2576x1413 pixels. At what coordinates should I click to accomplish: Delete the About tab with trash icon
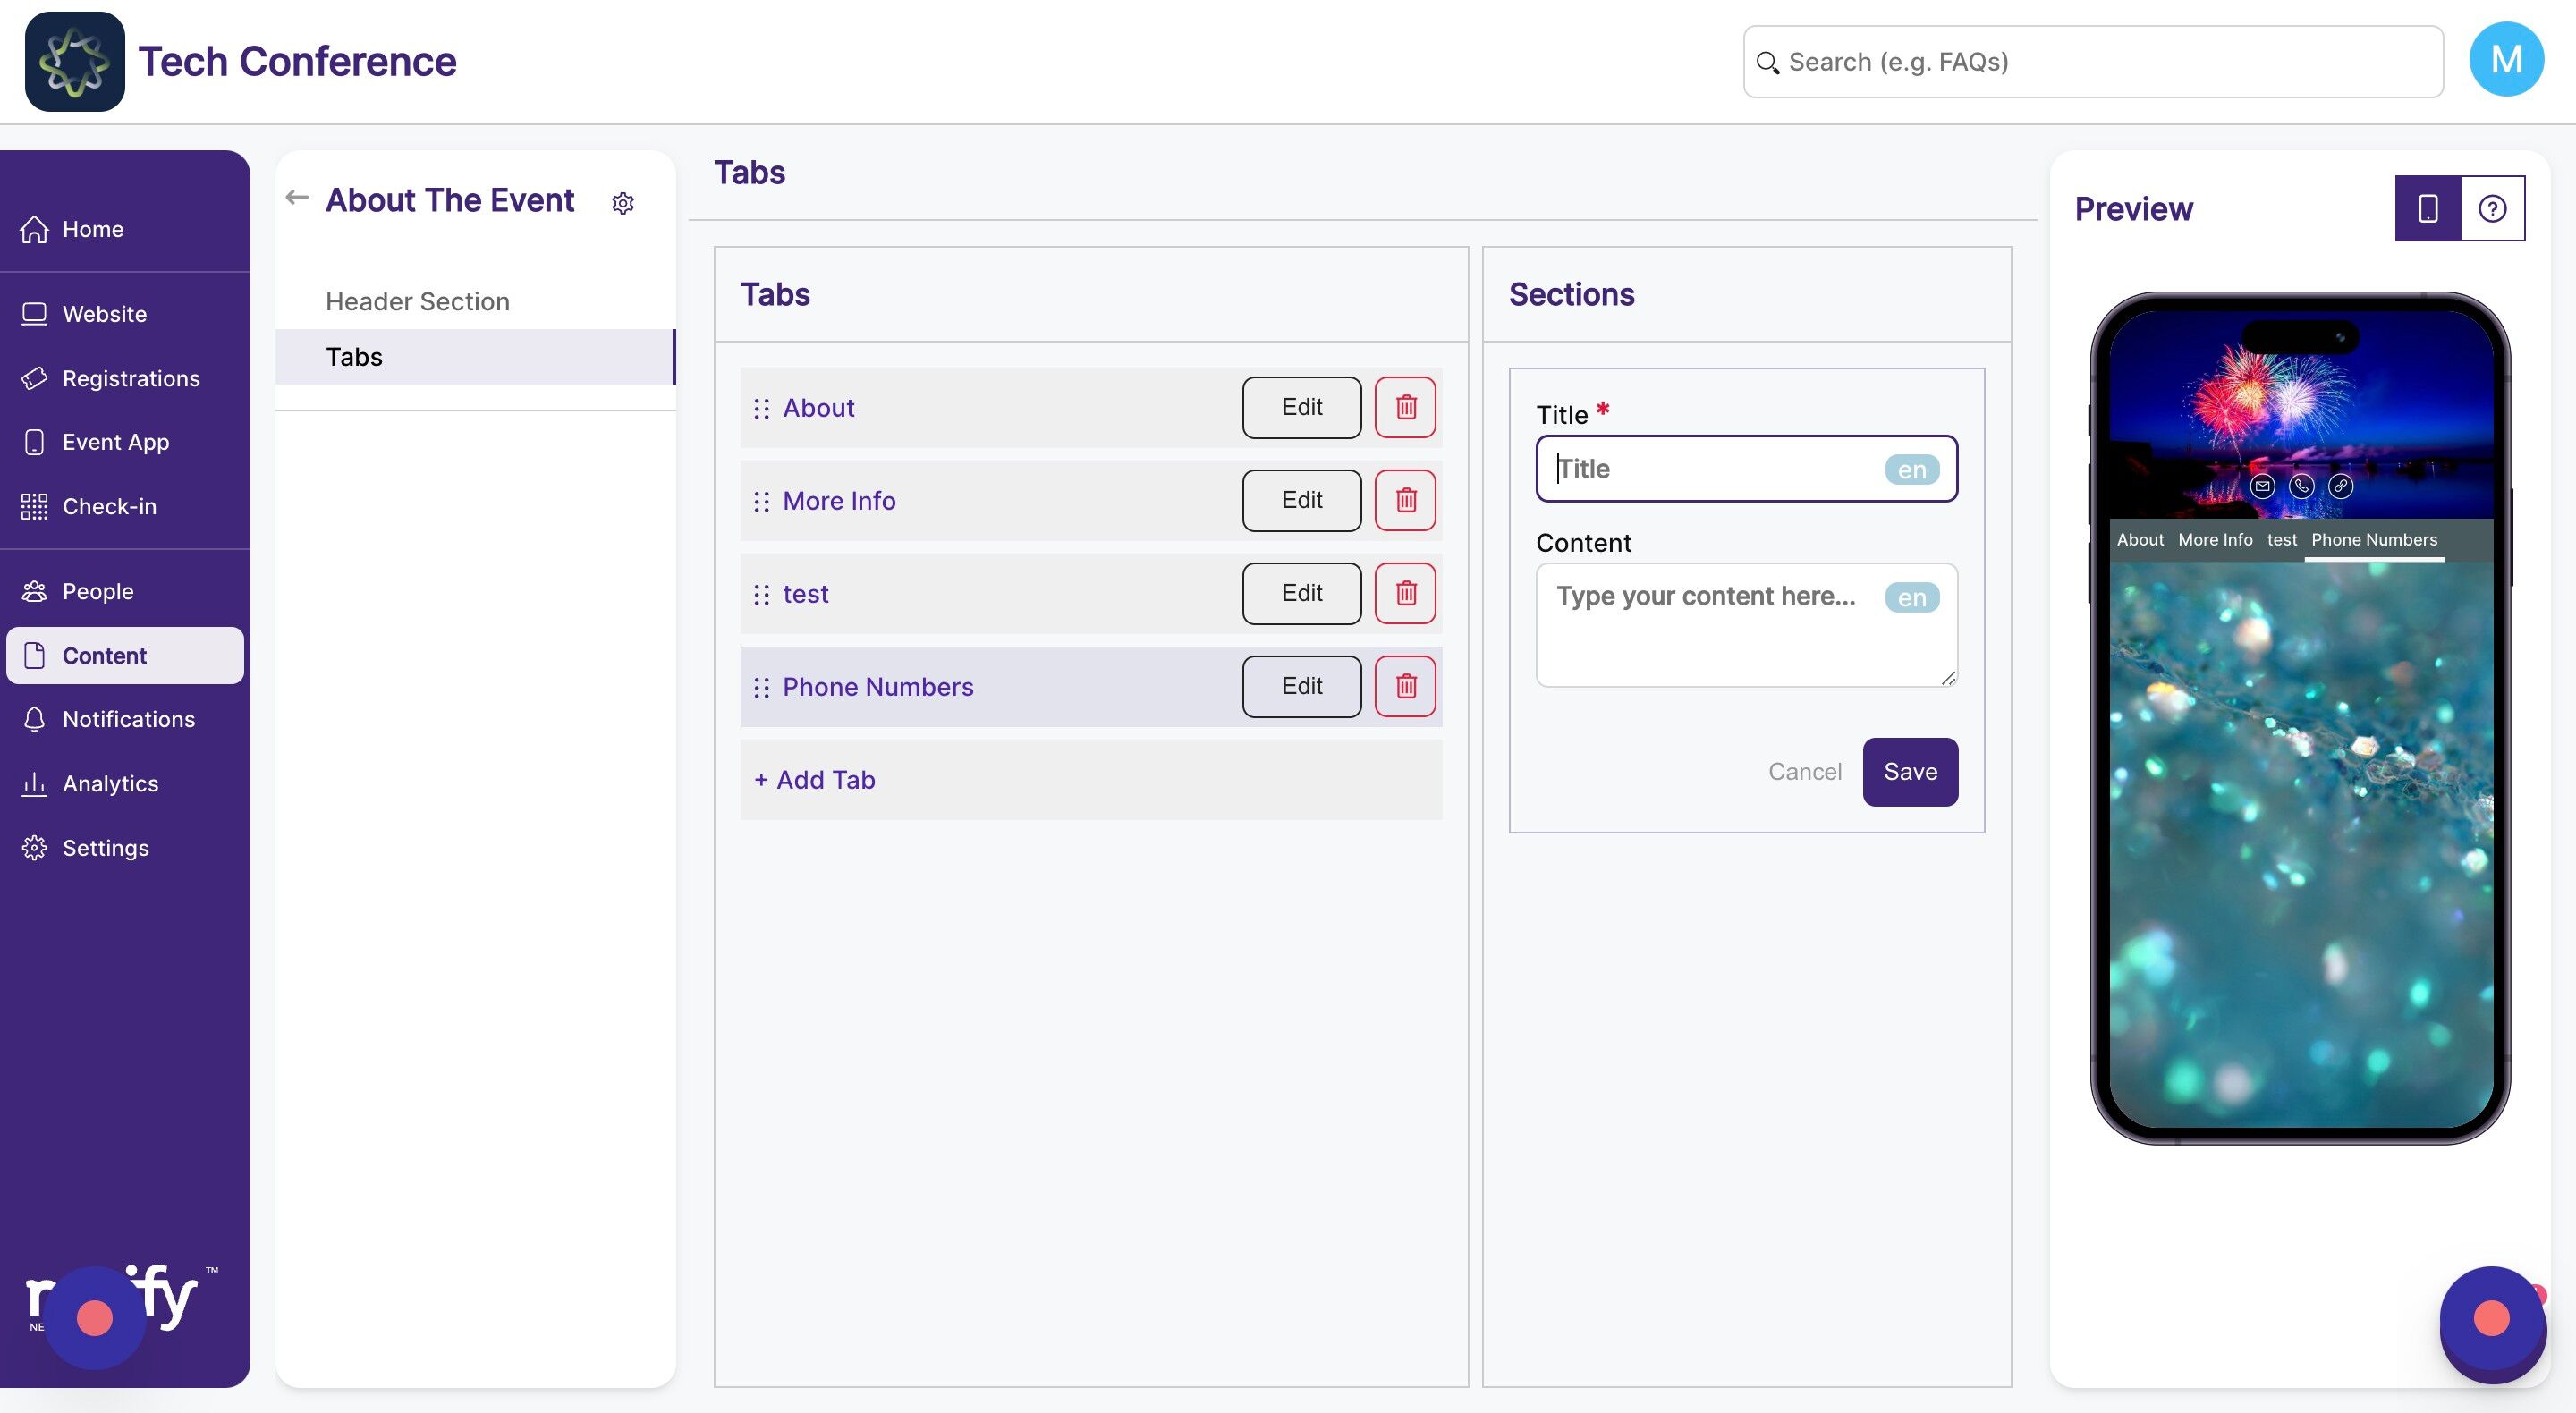coord(1405,407)
